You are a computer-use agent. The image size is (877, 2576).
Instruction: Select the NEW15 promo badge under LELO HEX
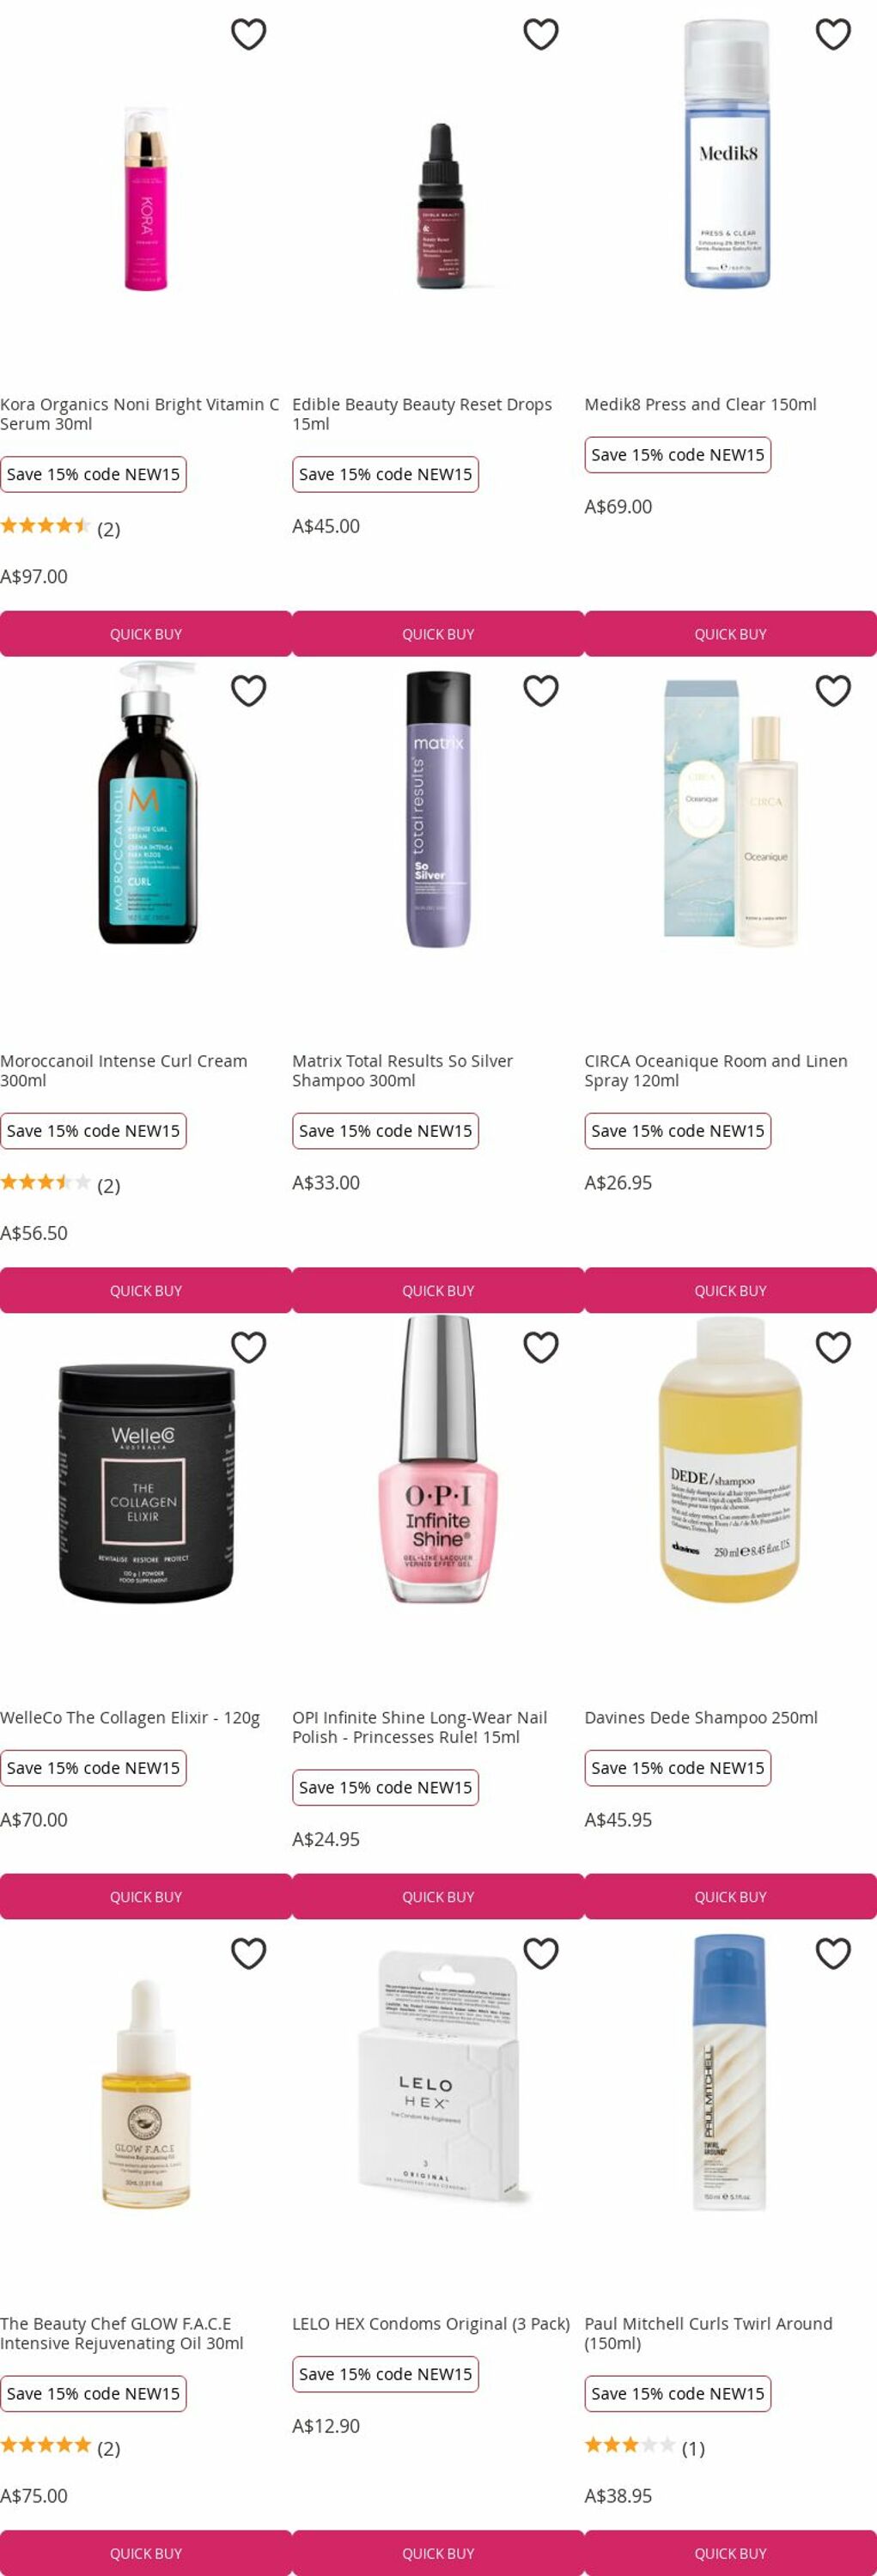pos(385,2374)
